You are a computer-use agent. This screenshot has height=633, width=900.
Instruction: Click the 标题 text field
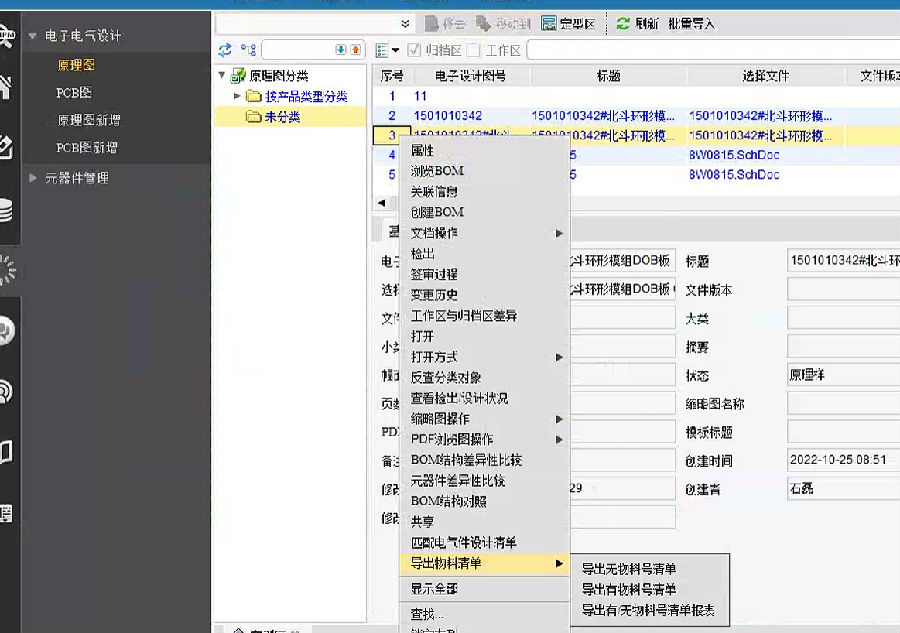(x=842, y=261)
